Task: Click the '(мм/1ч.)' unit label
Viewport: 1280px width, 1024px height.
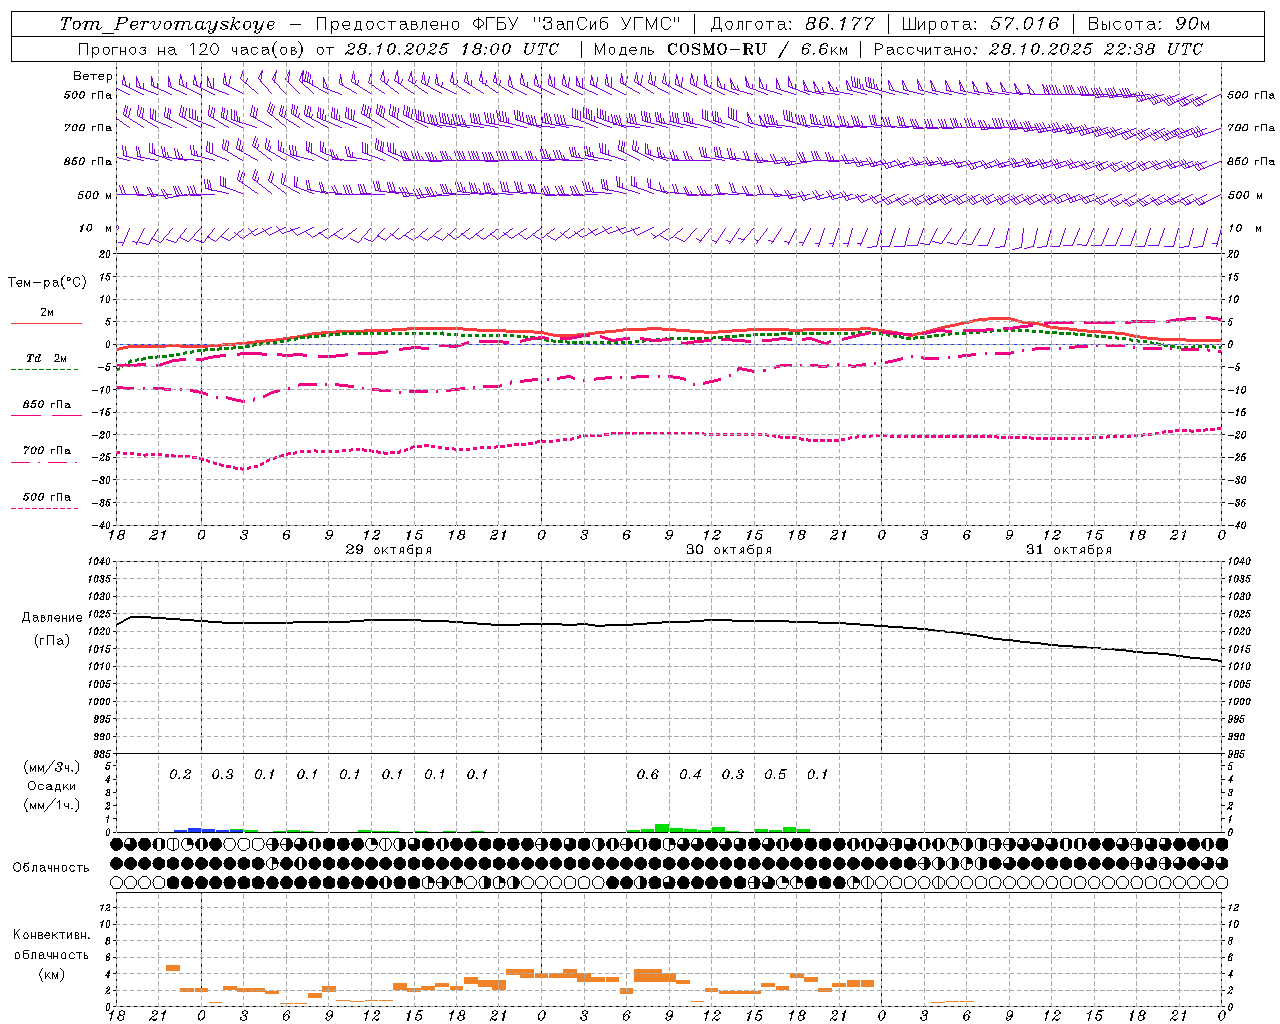Action: click(52, 805)
